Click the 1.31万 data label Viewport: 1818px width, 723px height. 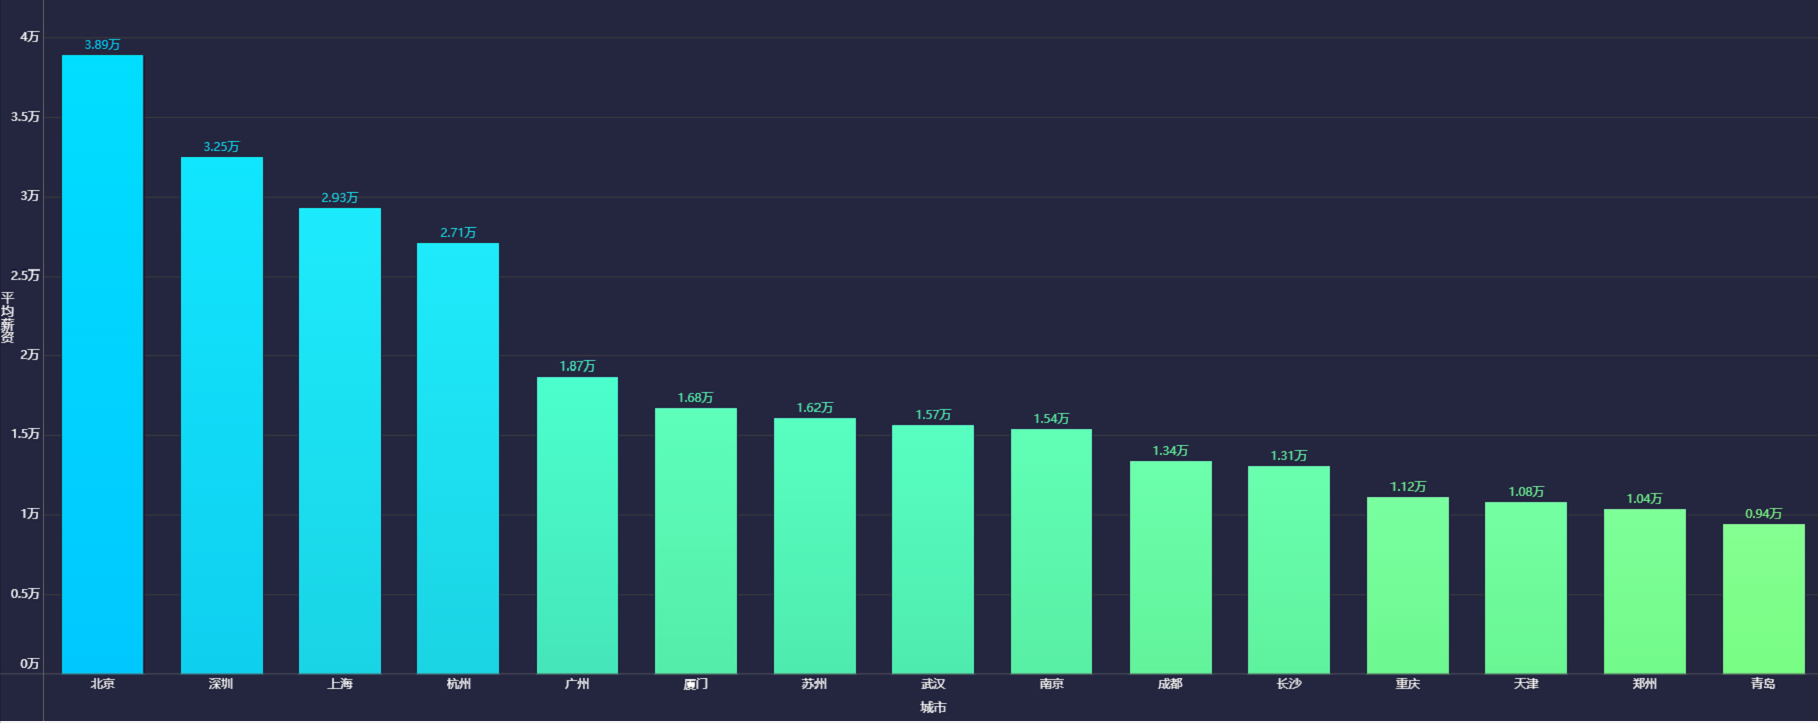coord(1289,456)
